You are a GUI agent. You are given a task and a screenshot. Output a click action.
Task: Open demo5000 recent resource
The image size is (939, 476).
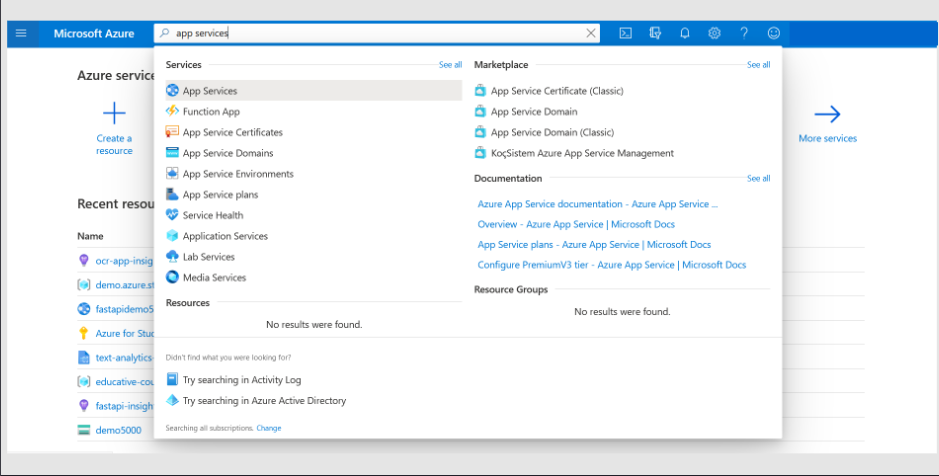pos(118,430)
